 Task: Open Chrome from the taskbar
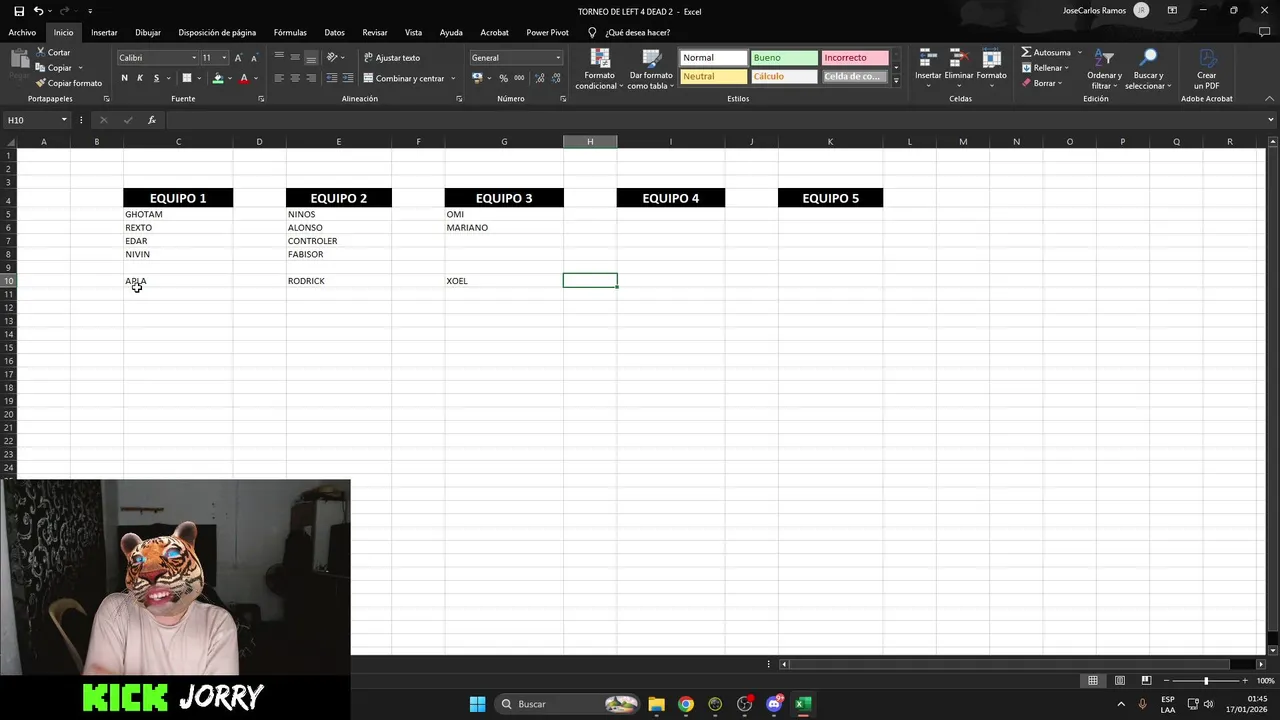[x=685, y=704]
